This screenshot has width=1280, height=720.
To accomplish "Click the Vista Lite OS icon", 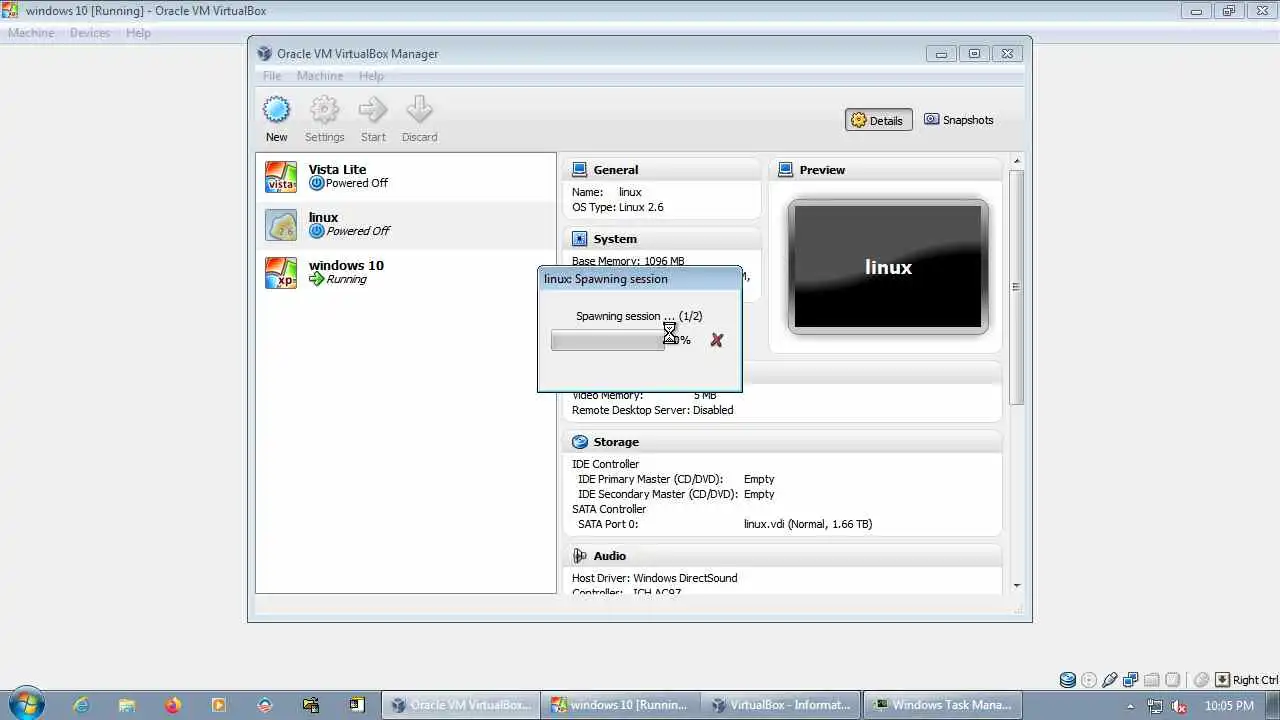I will (281, 177).
